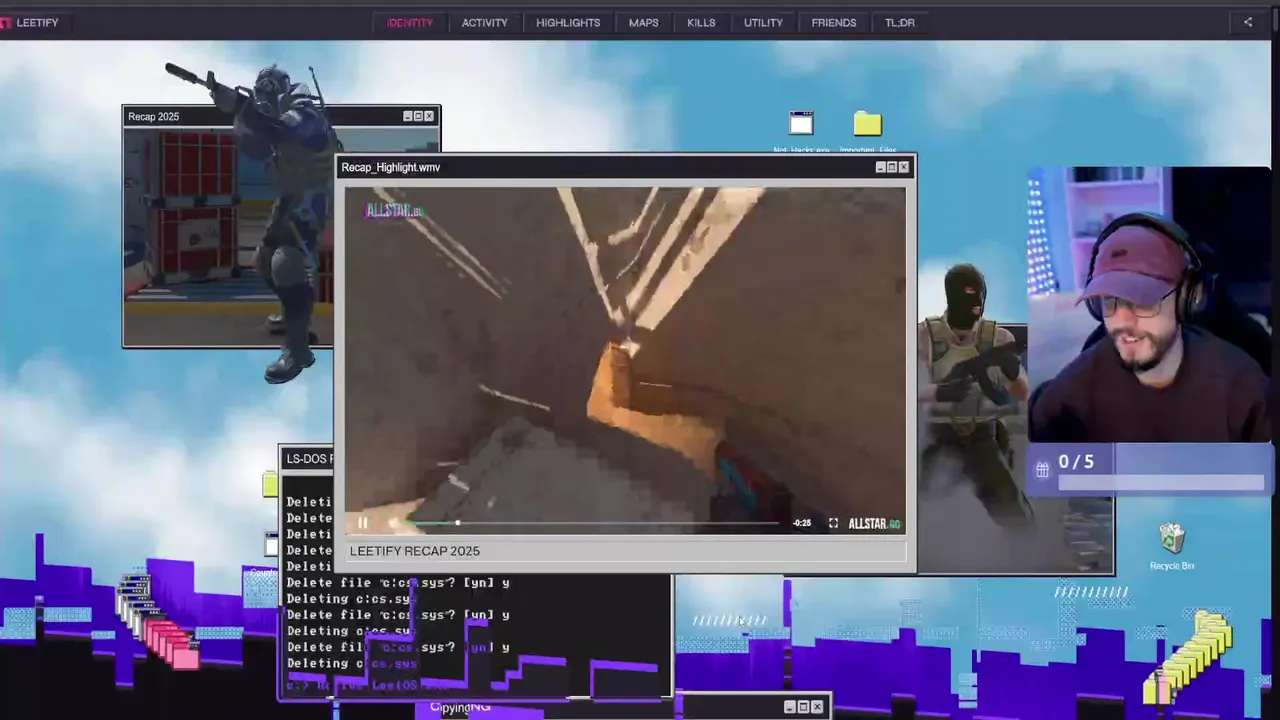Switch to the Activity tab
Viewport: 1280px width, 720px height.
[485, 22]
